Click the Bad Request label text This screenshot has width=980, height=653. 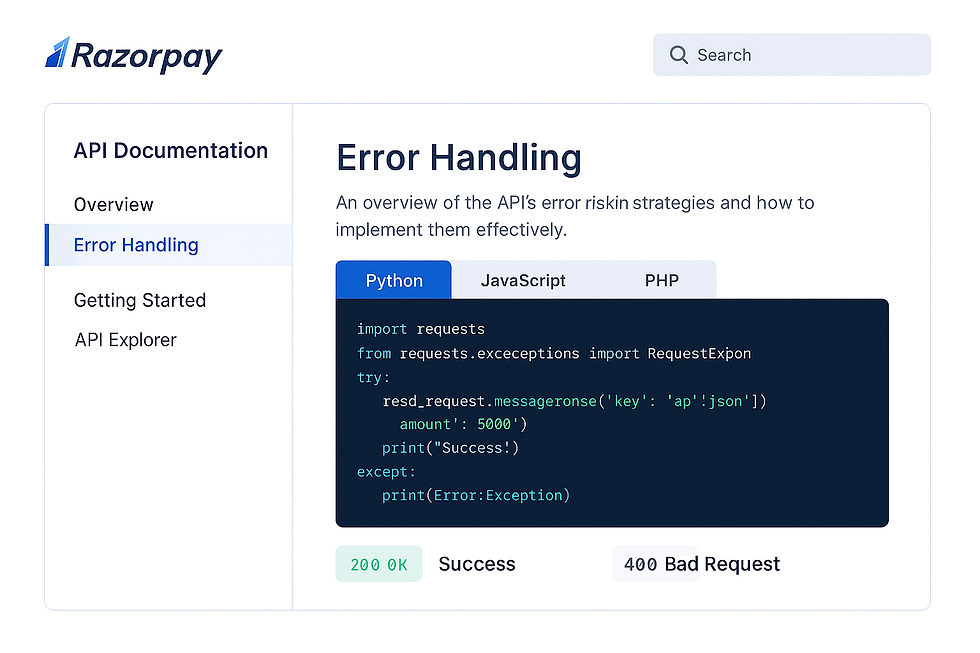[x=722, y=564]
